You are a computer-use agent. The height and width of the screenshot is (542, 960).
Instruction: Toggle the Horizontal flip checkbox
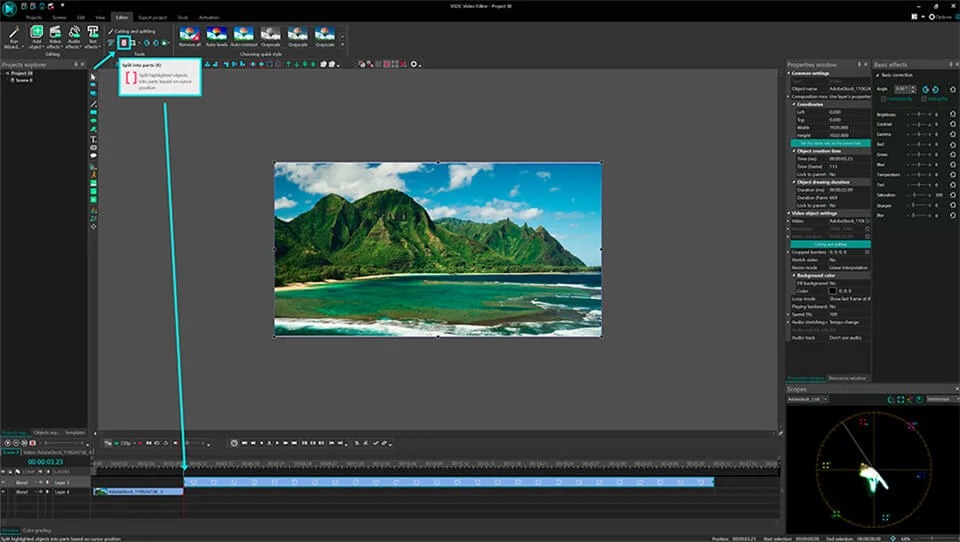point(884,99)
